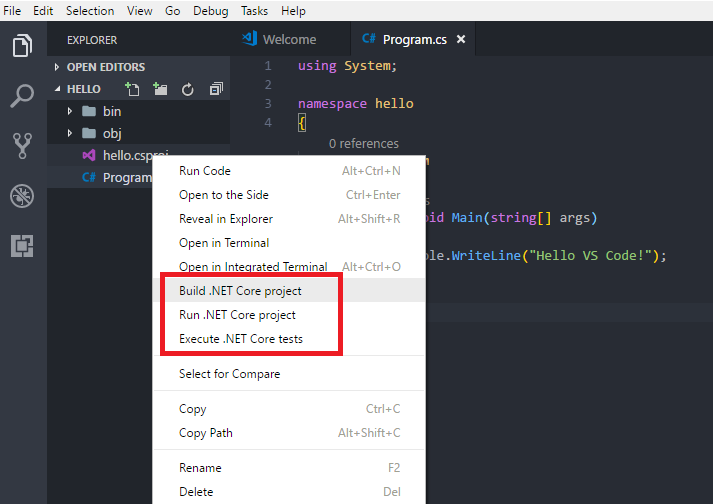This screenshot has height=504, width=713.
Task: Click 'using System;' on line 1
Action: [x=347, y=66]
